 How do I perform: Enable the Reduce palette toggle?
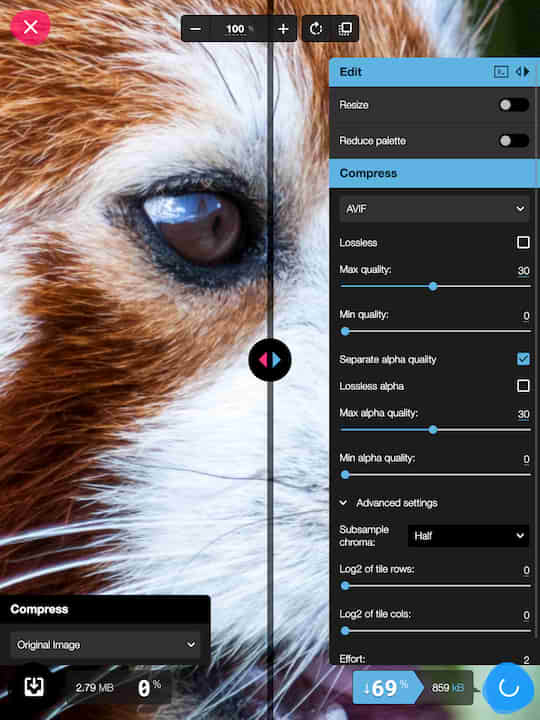[514, 141]
